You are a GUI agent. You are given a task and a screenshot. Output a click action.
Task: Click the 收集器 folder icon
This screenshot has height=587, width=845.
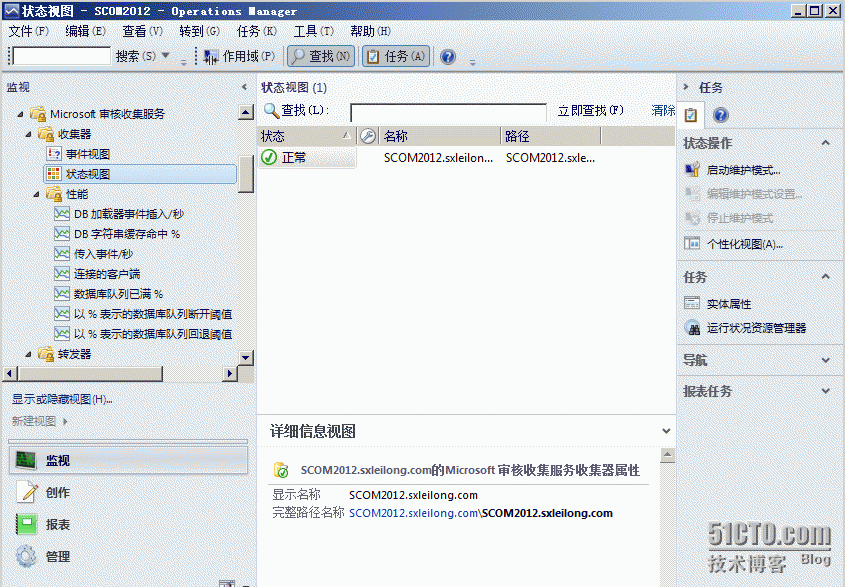(46, 134)
